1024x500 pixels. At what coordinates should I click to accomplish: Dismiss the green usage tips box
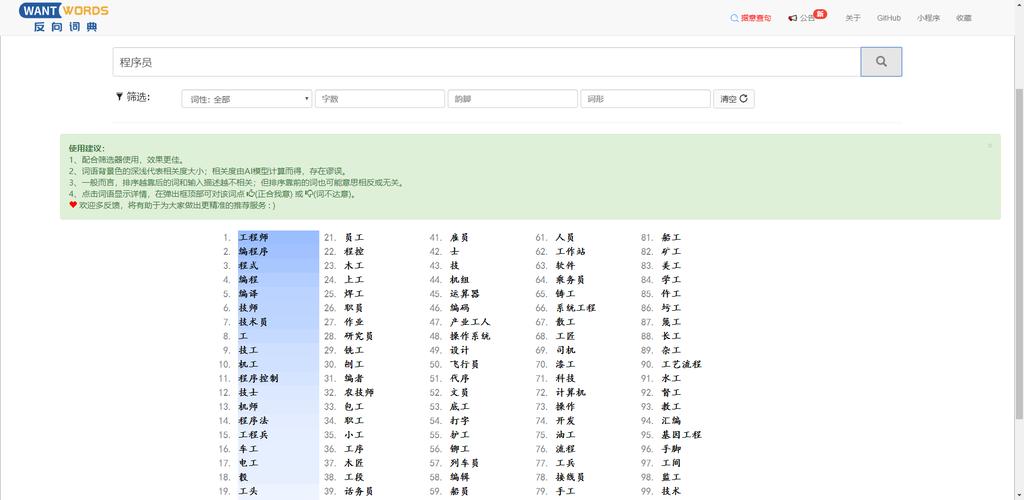(989, 145)
